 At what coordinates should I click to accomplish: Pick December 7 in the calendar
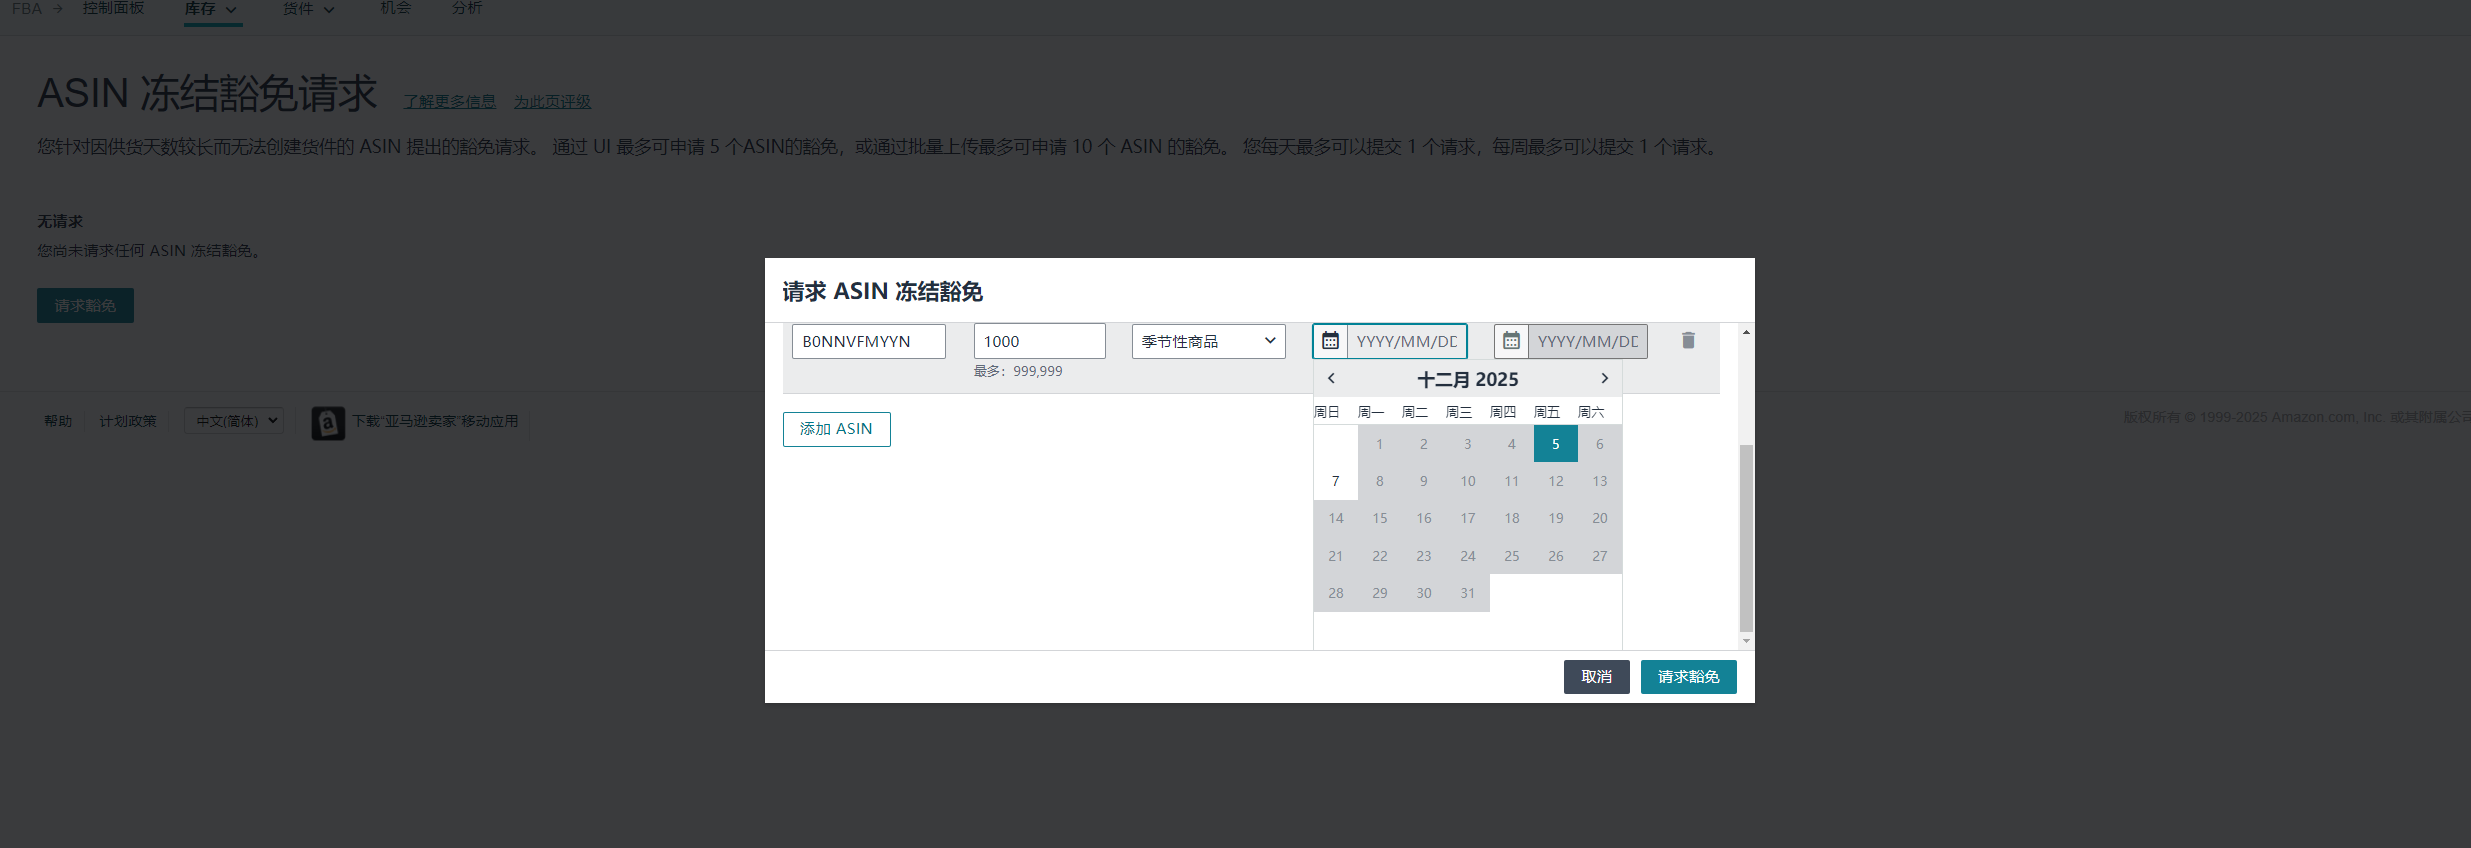pyautogui.click(x=1335, y=481)
